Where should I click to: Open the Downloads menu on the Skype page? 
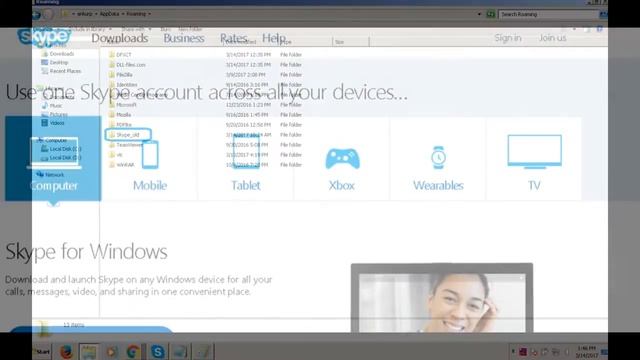120,38
